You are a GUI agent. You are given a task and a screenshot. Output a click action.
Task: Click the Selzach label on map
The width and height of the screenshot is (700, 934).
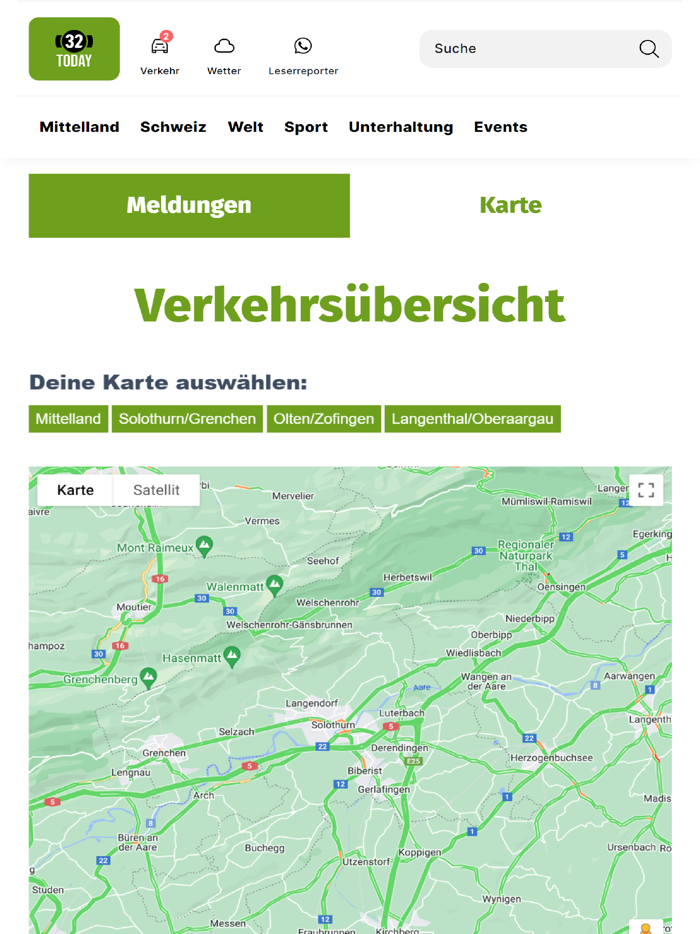[x=237, y=731]
